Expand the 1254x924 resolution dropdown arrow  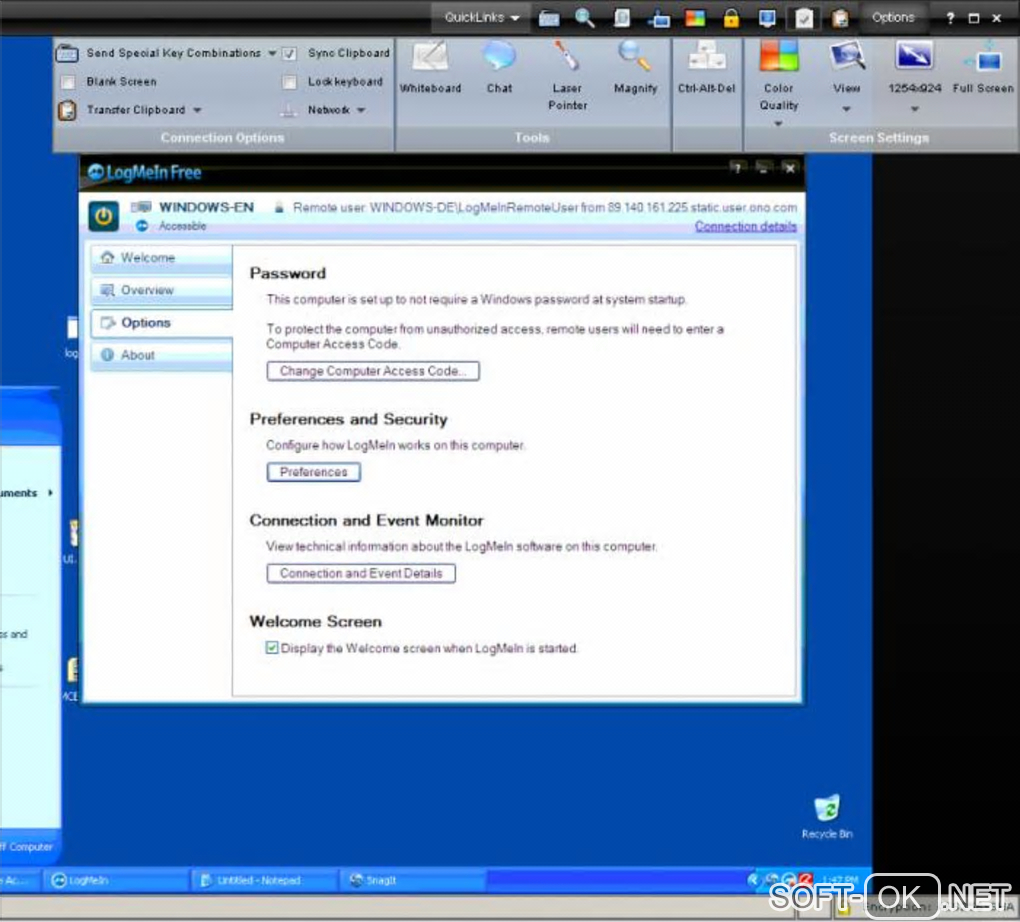(915, 109)
